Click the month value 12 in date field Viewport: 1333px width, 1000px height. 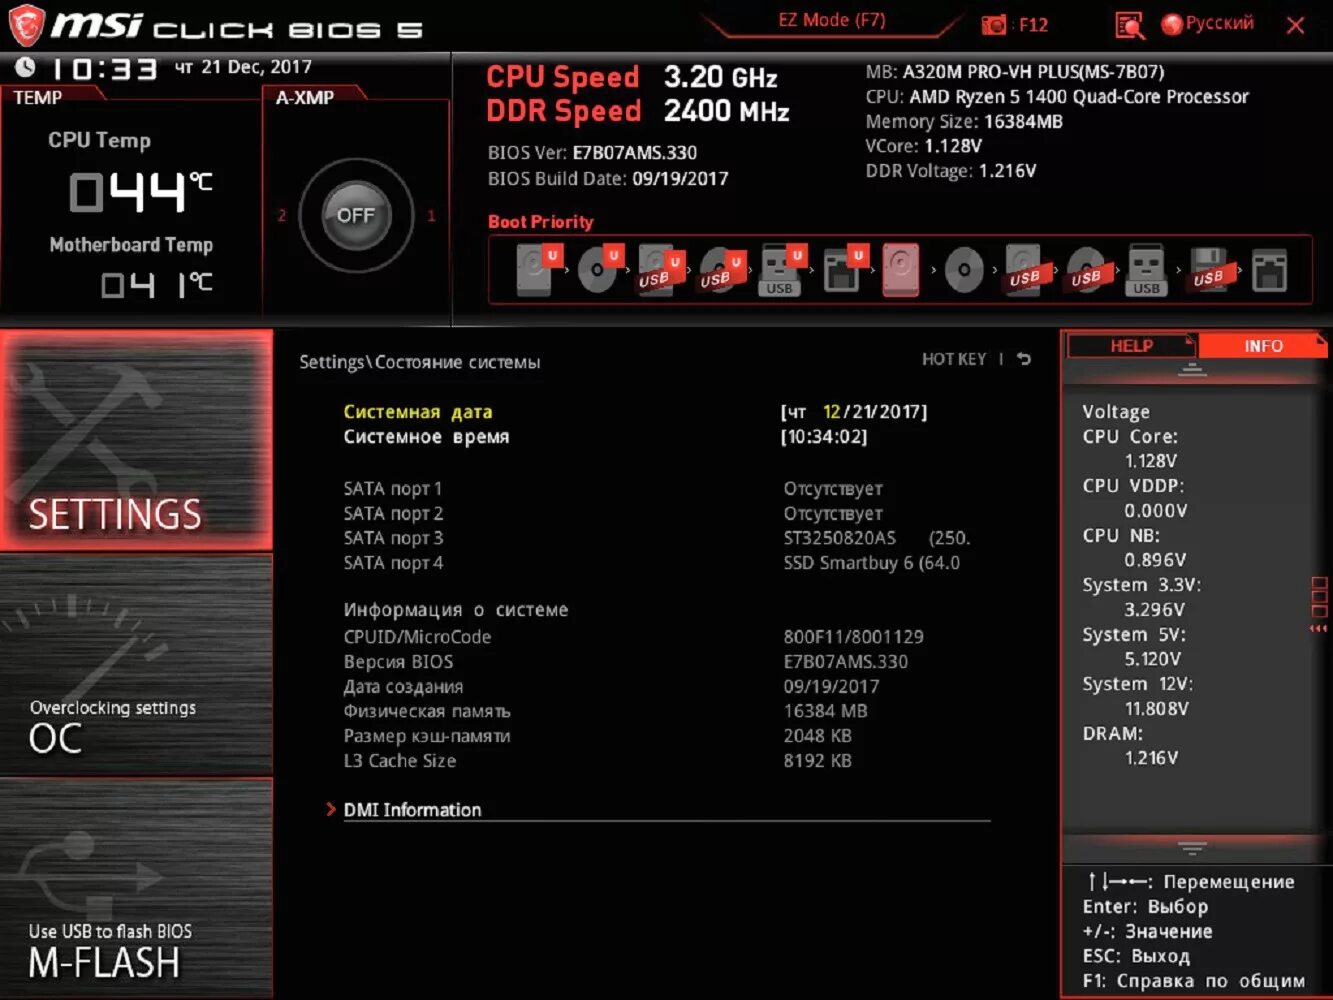click(x=832, y=412)
